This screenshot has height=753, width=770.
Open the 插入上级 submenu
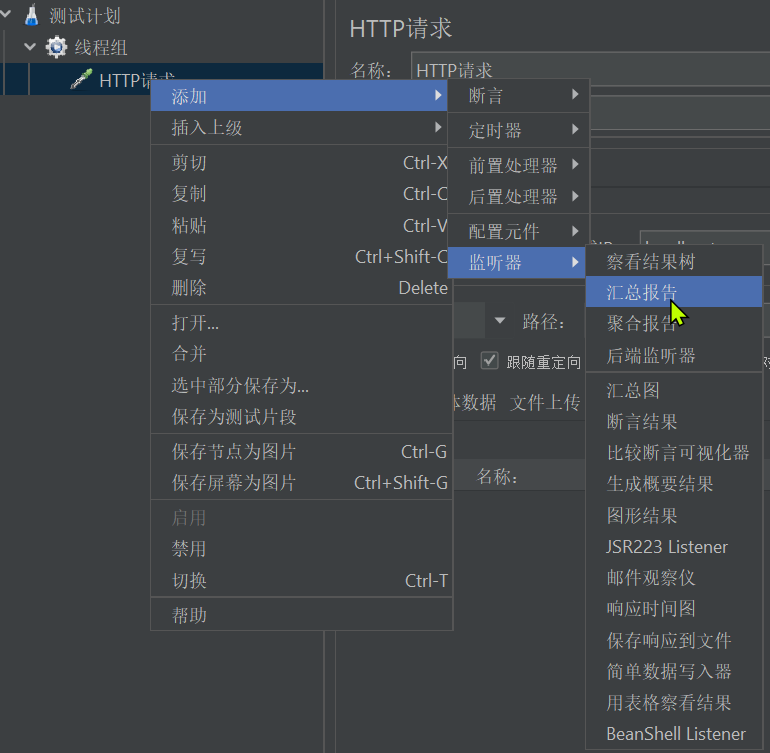tap(299, 128)
